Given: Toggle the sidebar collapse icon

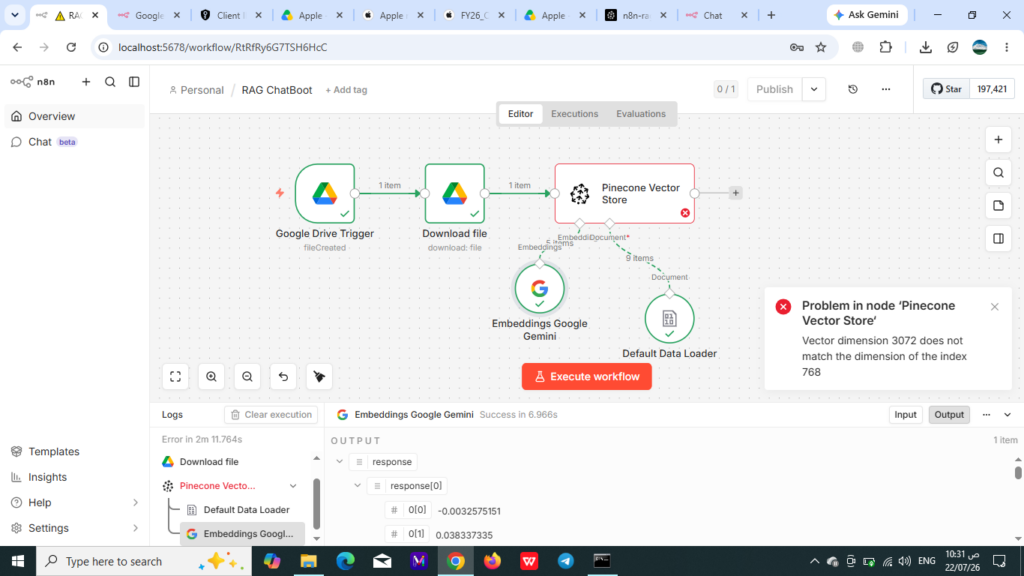Looking at the screenshot, I should pos(134,82).
